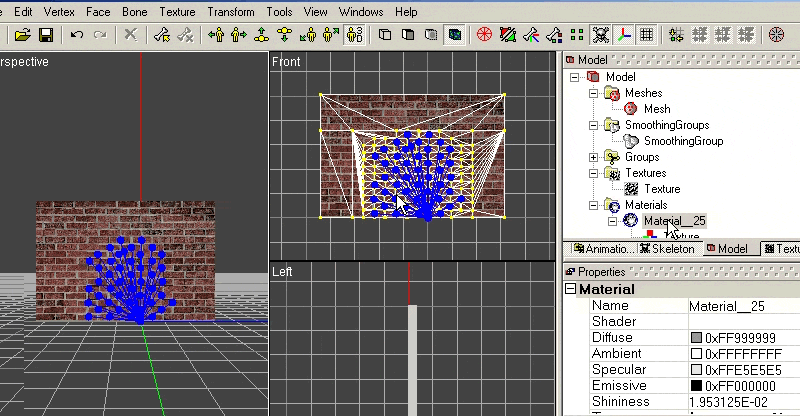The width and height of the screenshot is (800, 416).
Task: Open the Tools menu
Action: 279,12
